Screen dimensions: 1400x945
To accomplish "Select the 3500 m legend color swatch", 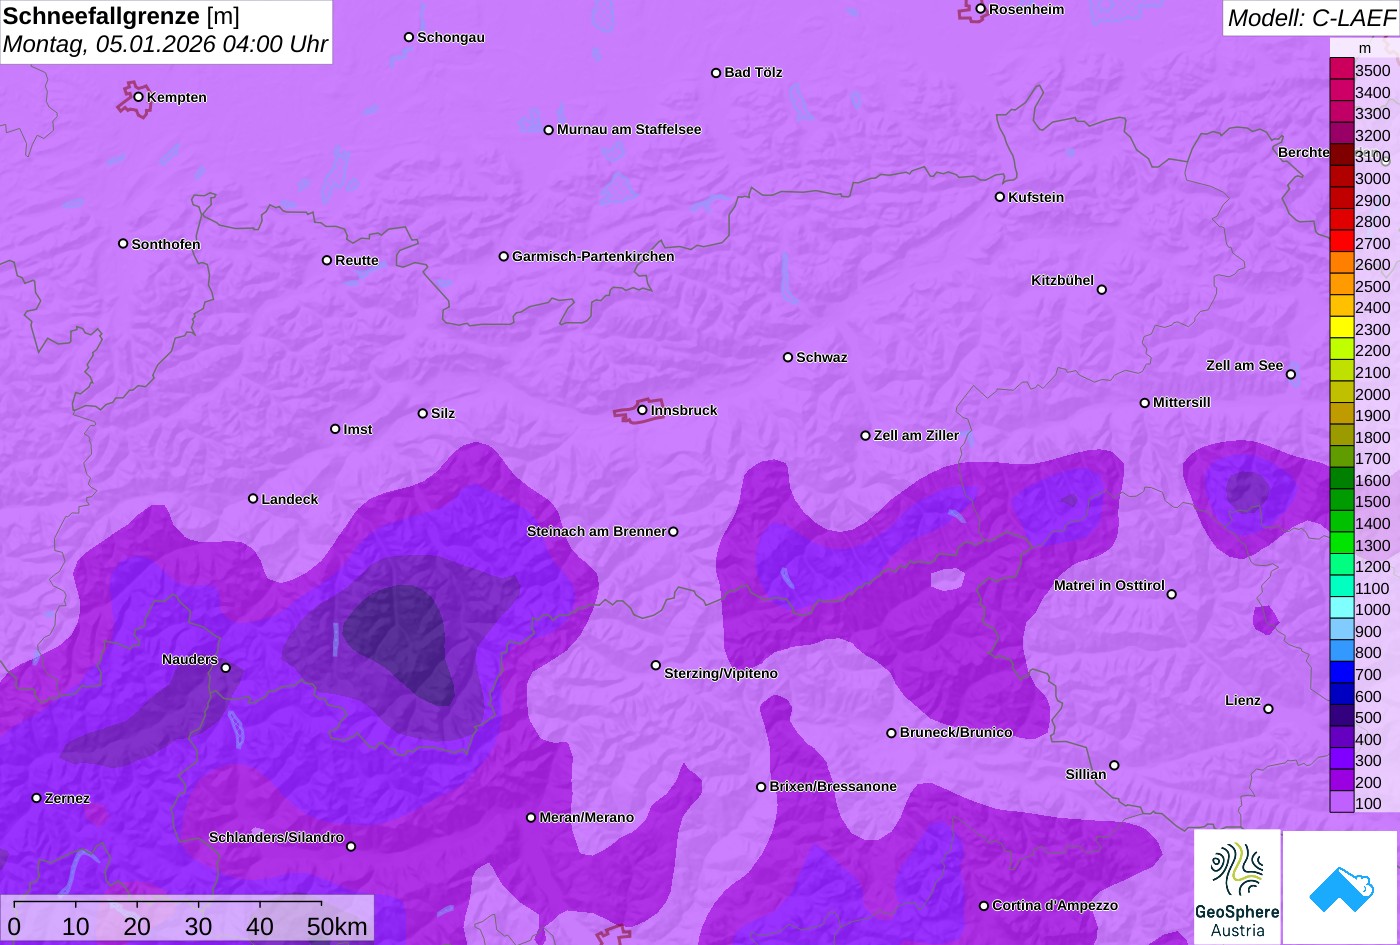I will point(1341,69).
